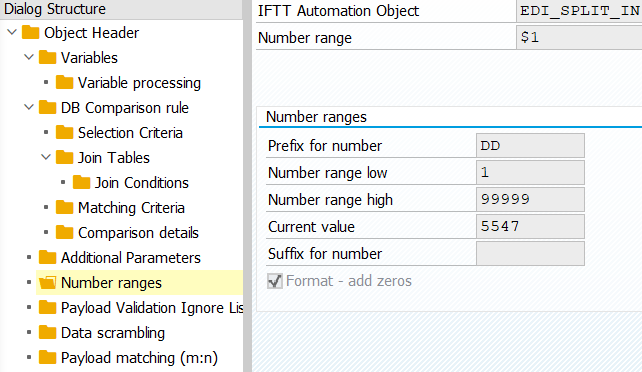Collapse the Join Tables node chevron
The height and width of the screenshot is (372, 642).
(46, 157)
